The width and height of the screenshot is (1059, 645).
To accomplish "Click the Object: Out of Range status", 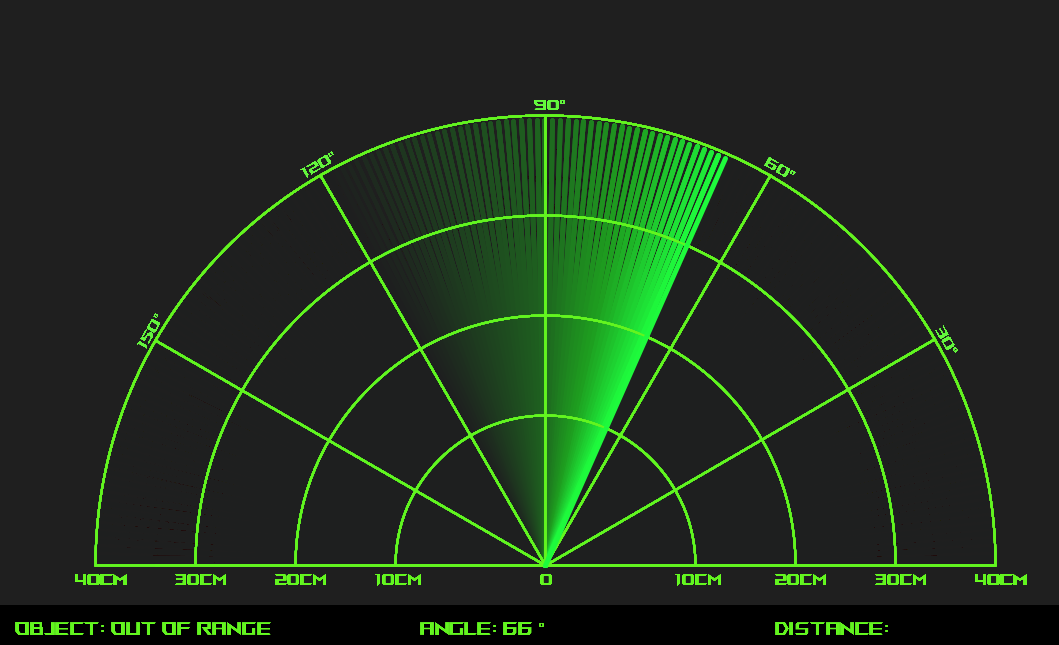I will click(143, 629).
